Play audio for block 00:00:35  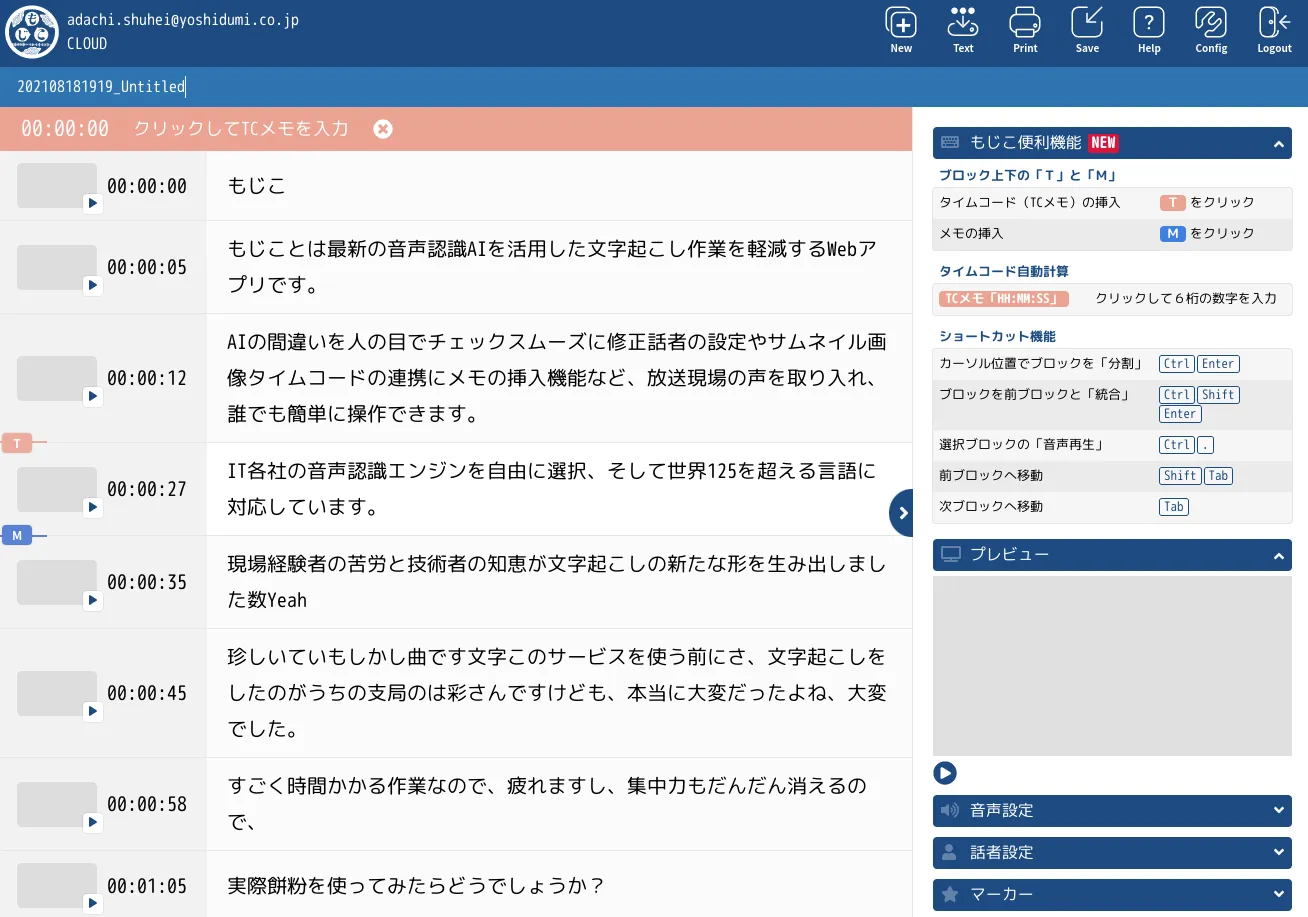click(92, 600)
